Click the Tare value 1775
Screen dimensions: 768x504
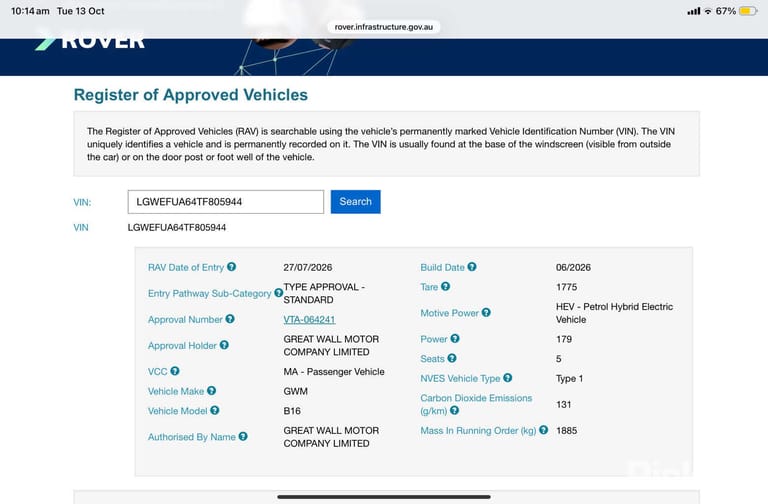pyautogui.click(x=566, y=287)
